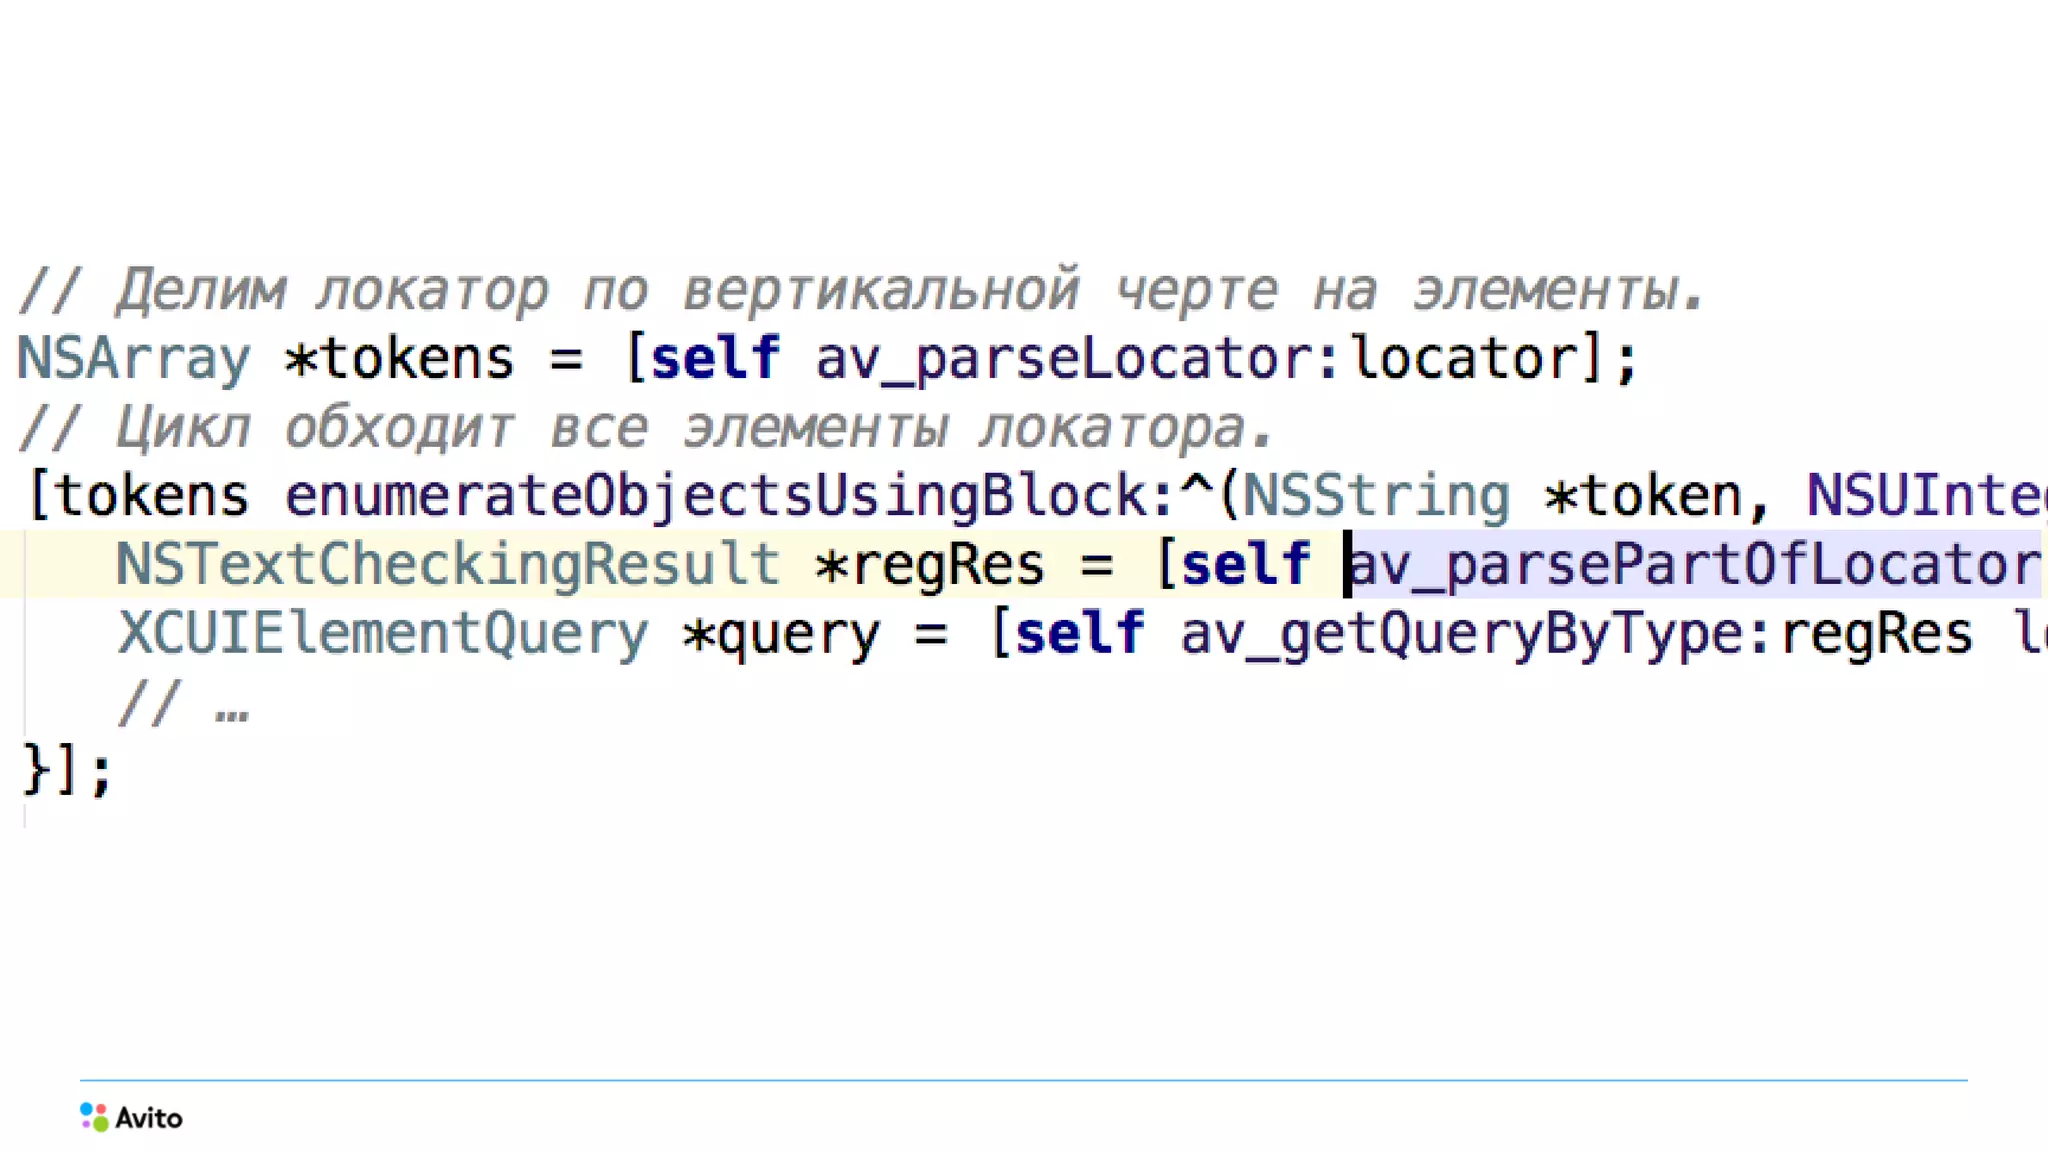The width and height of the screenshot is (2048, 1152).
Task: Click the comment about dividing locator by vertical bar
Action: [x=860, y=291]
